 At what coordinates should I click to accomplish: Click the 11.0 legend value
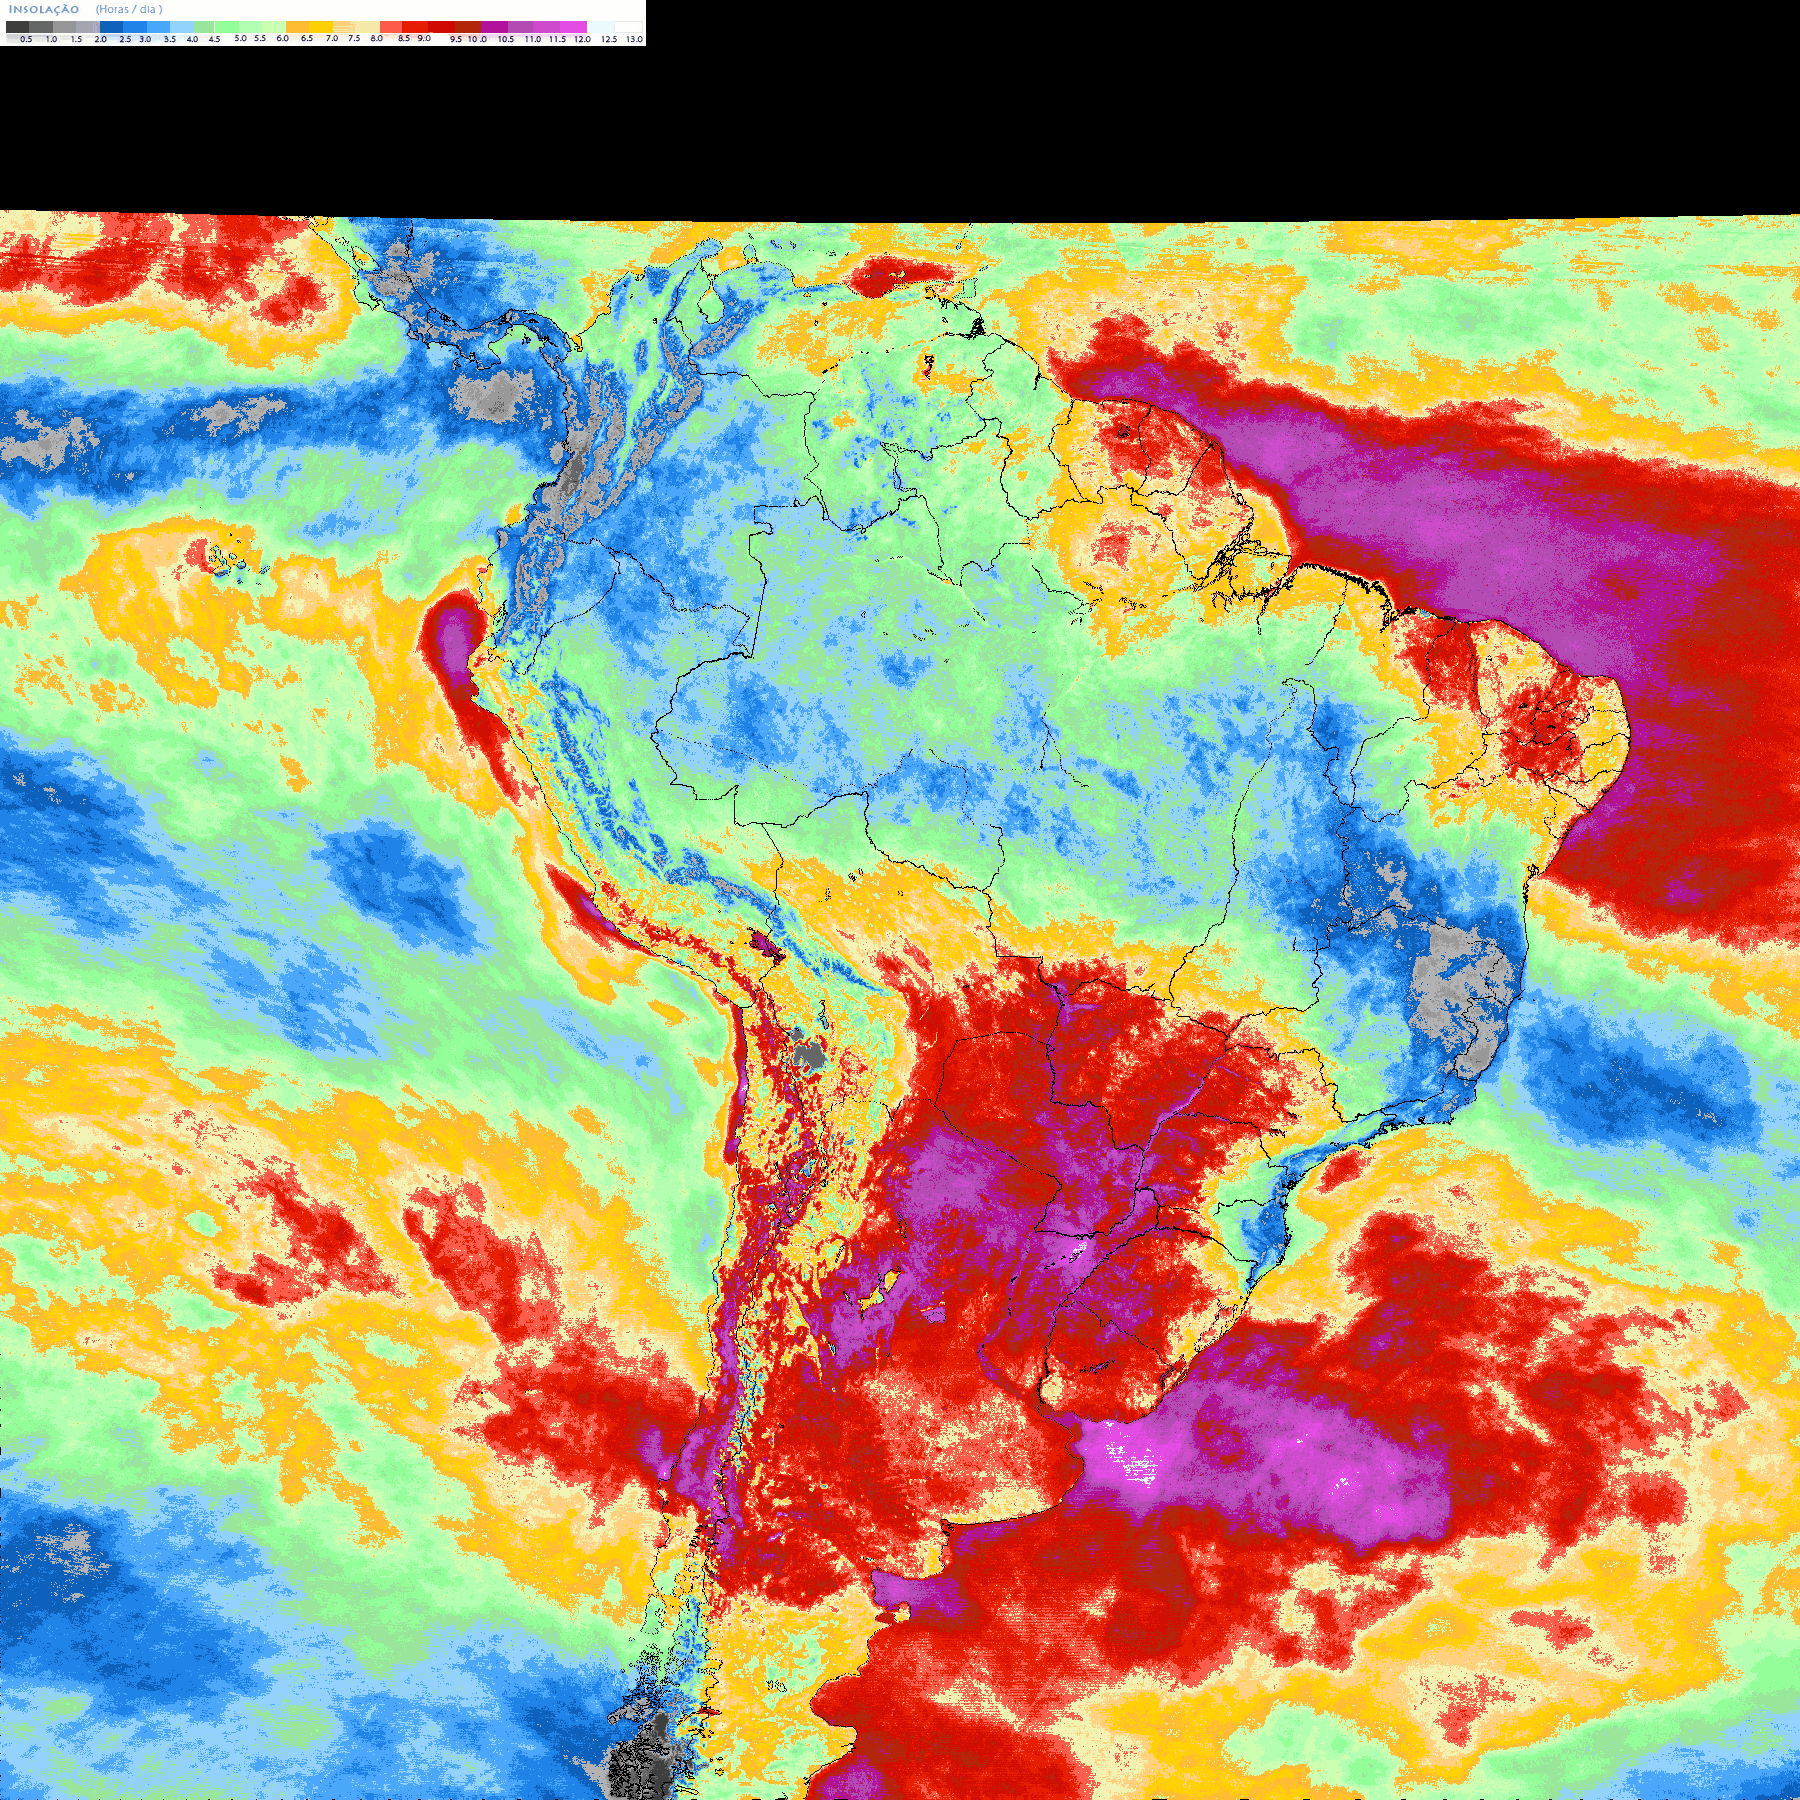pos(532,39)
